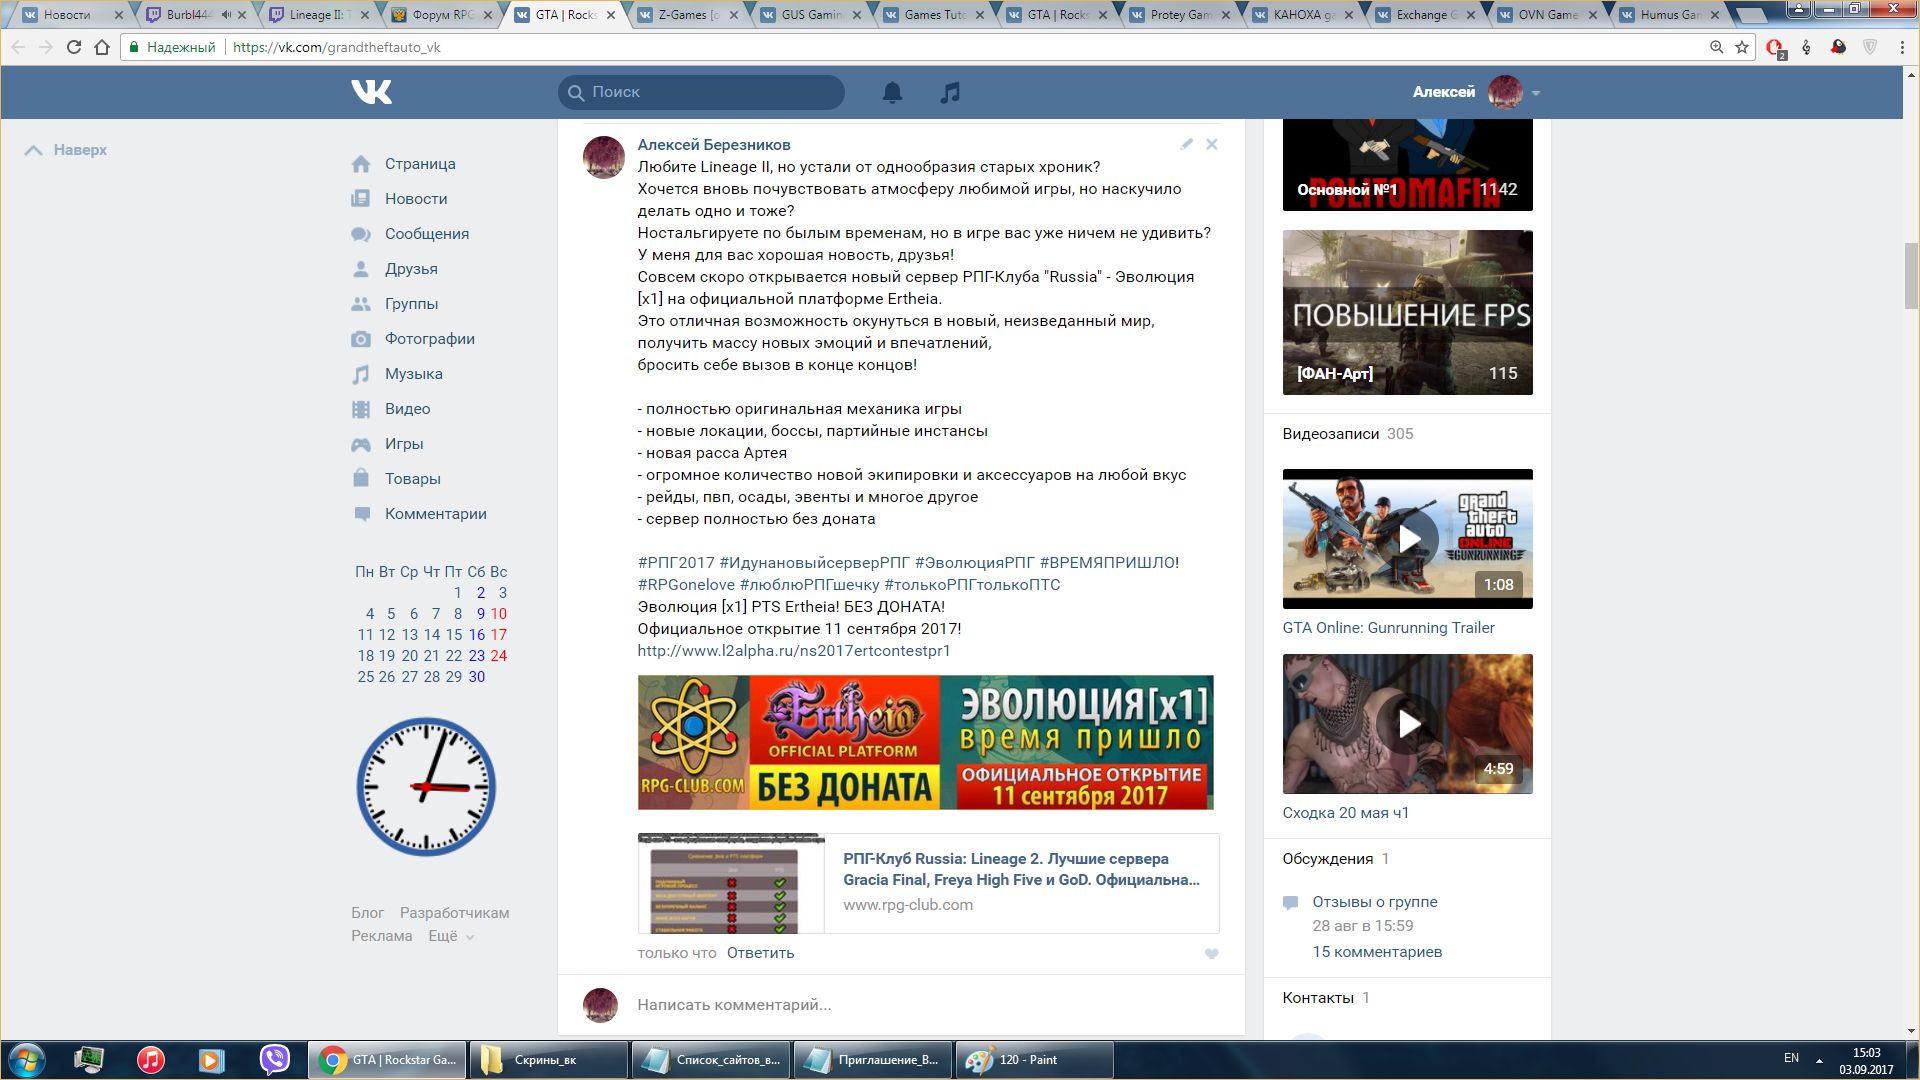This screenshot has height=1080, width=1920.
Task: Open iTunes from the taskbar
Action: pyautogui.click(x=151, y=1060)
